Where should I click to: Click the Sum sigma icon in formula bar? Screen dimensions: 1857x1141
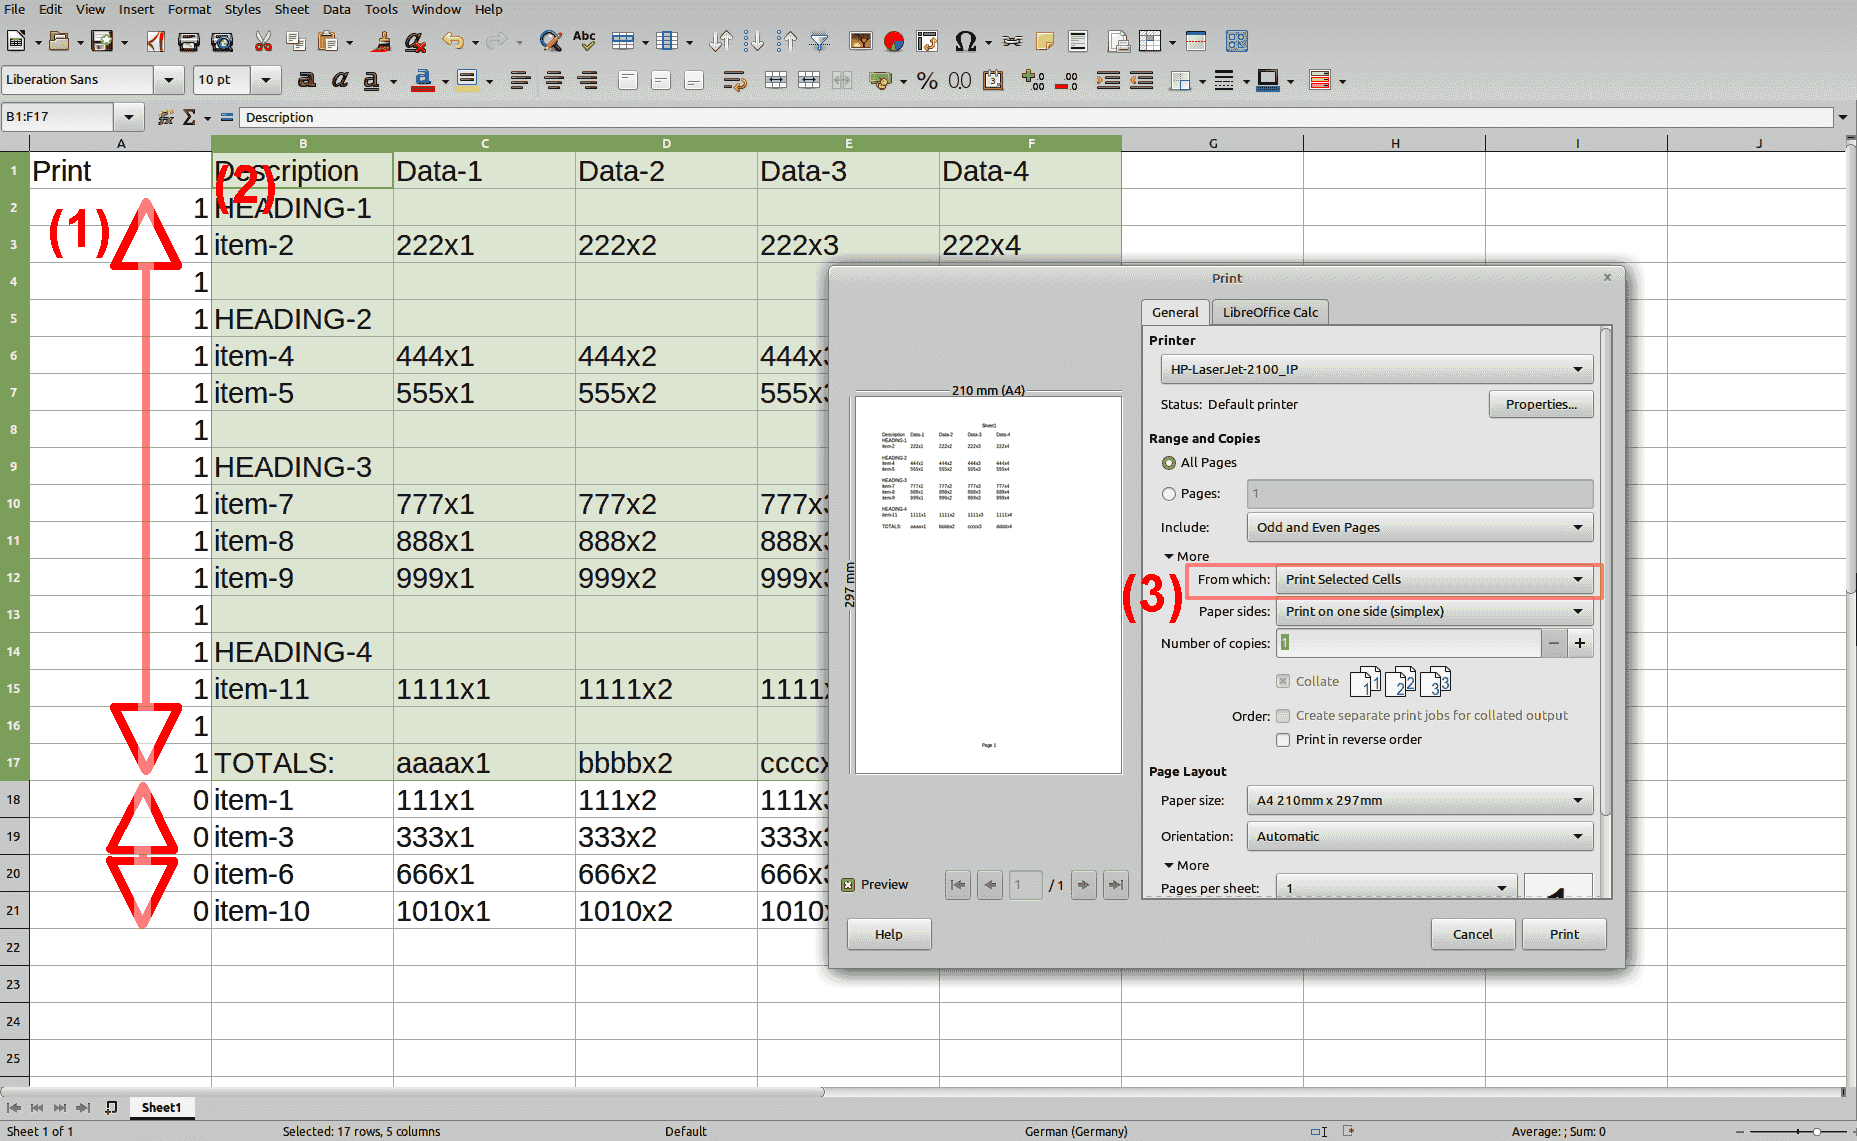coord(189,117)
